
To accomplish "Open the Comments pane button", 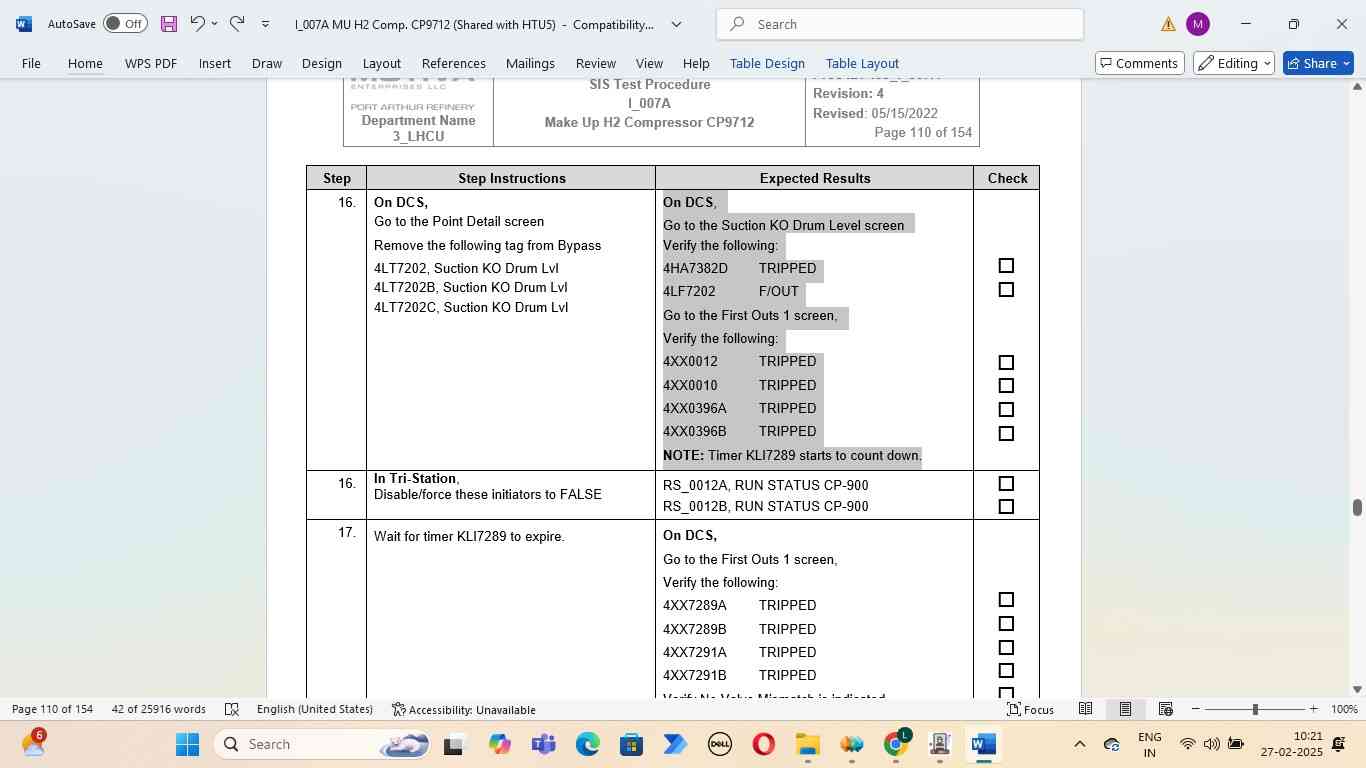I will click(1140, 63).
